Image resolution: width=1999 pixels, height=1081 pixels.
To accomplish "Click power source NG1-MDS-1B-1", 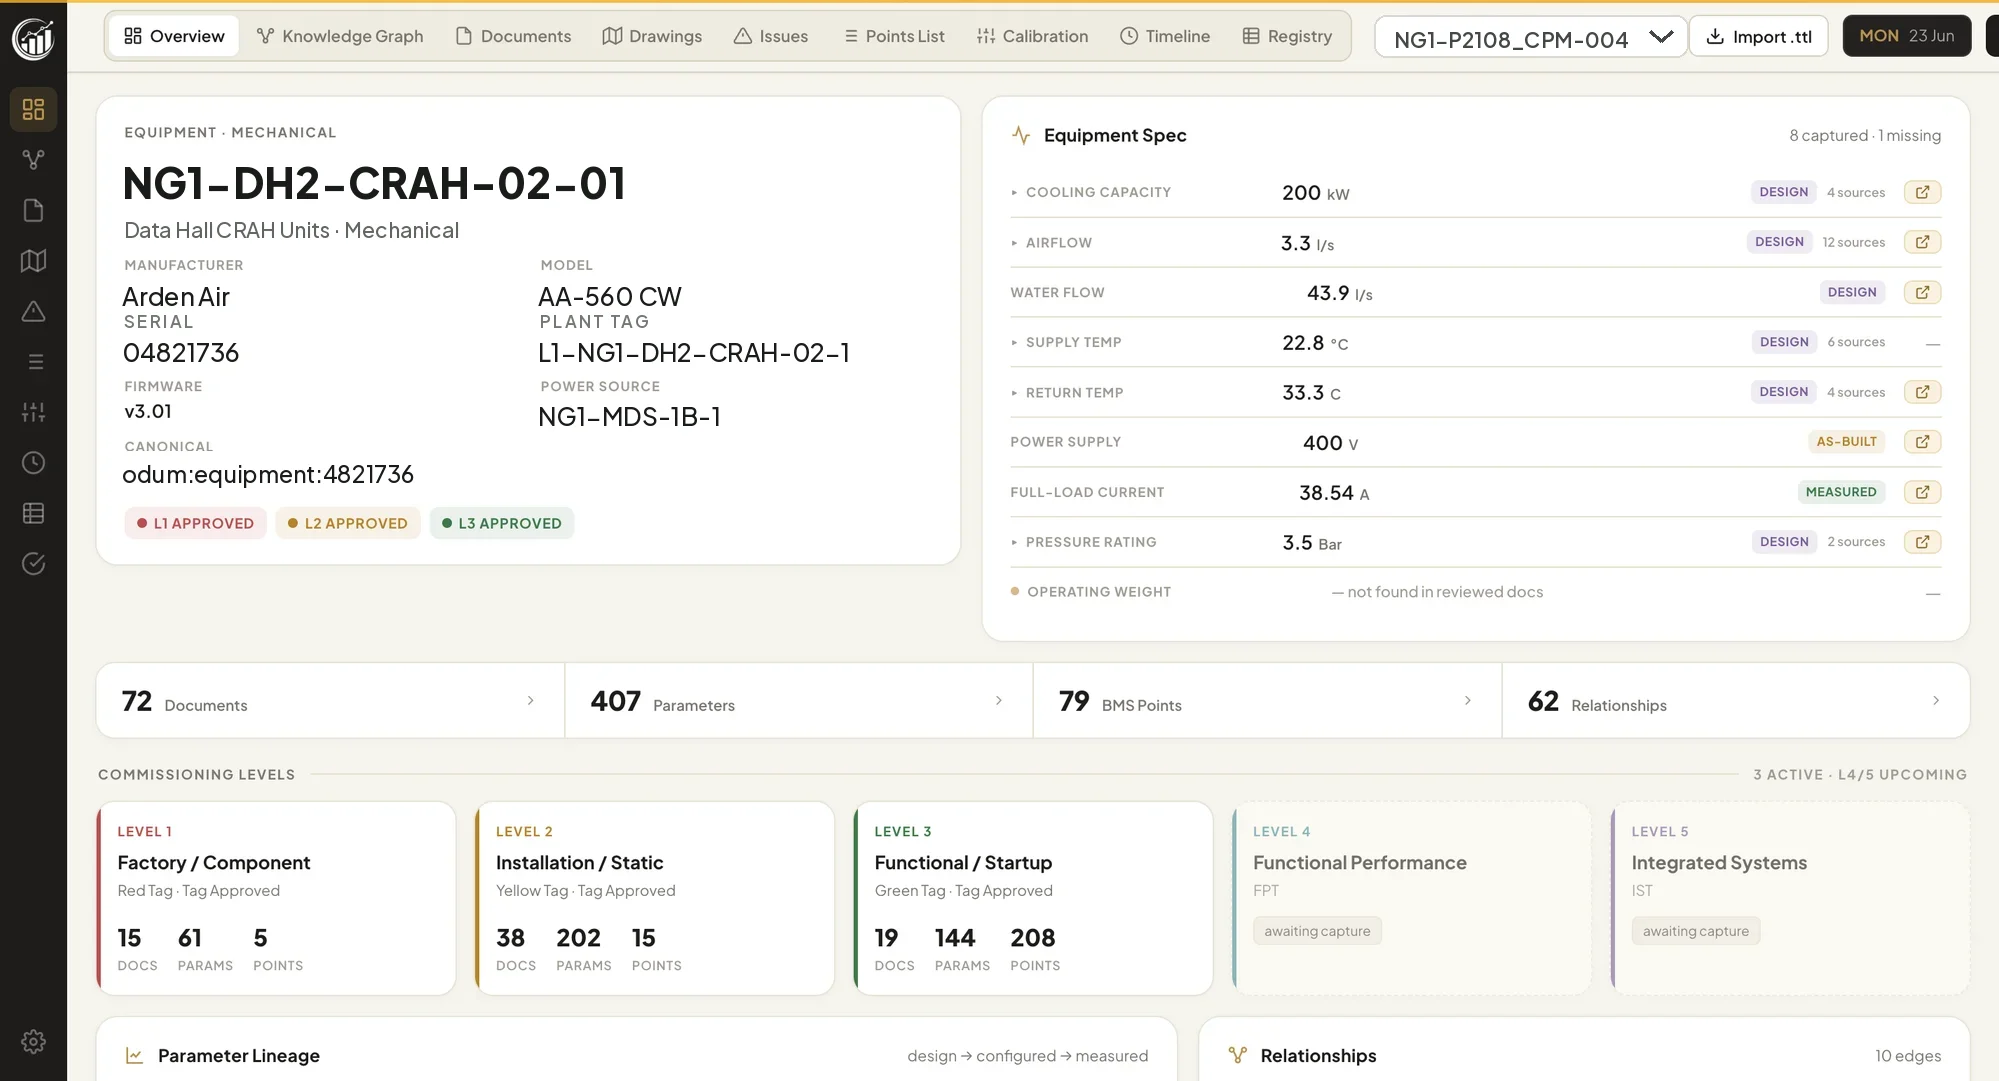I will [629, 417].
